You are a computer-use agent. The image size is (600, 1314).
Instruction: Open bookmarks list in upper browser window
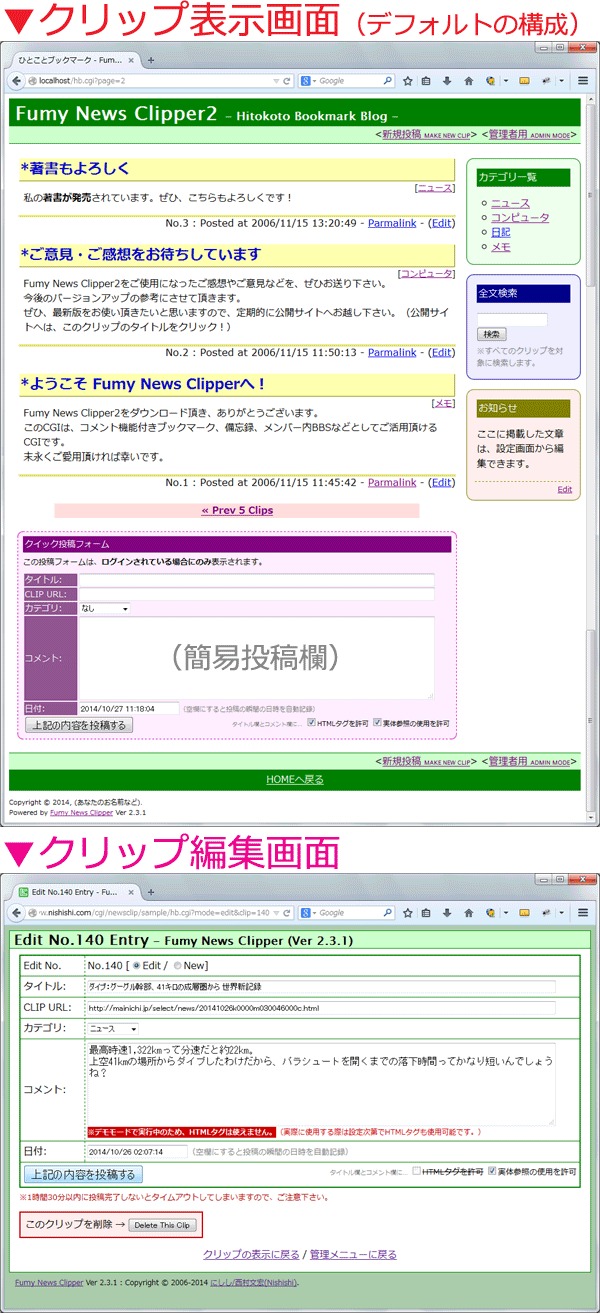pos(427,80)
